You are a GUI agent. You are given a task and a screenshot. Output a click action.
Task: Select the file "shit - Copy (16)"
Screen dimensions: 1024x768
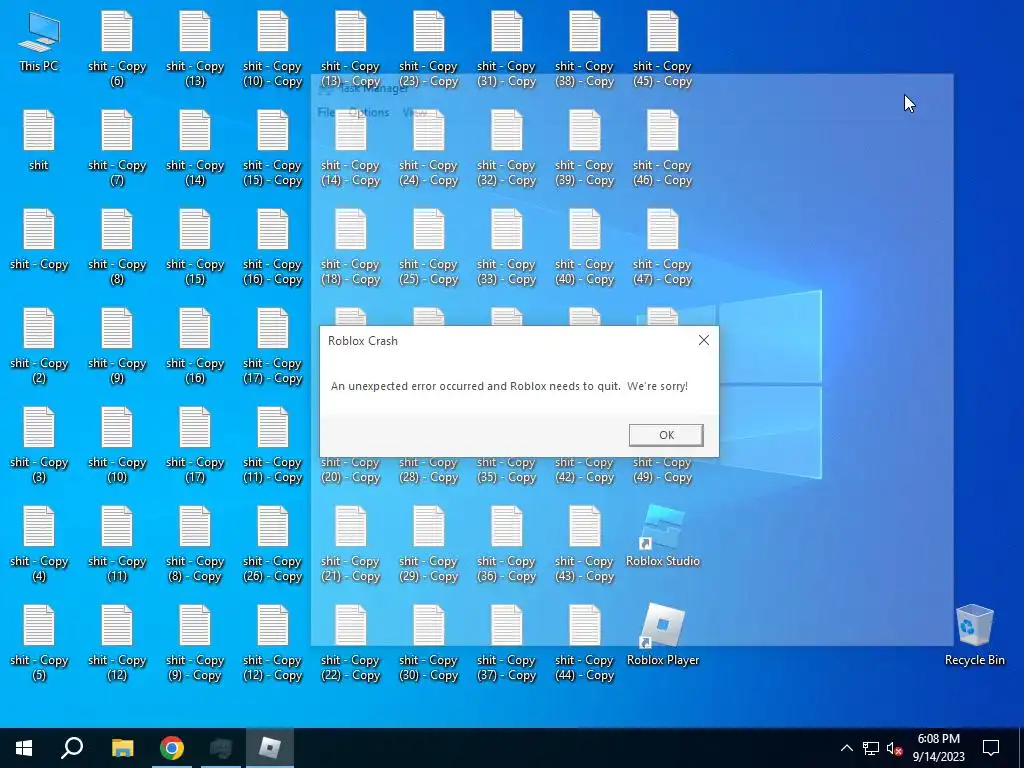tap(195, 345)
